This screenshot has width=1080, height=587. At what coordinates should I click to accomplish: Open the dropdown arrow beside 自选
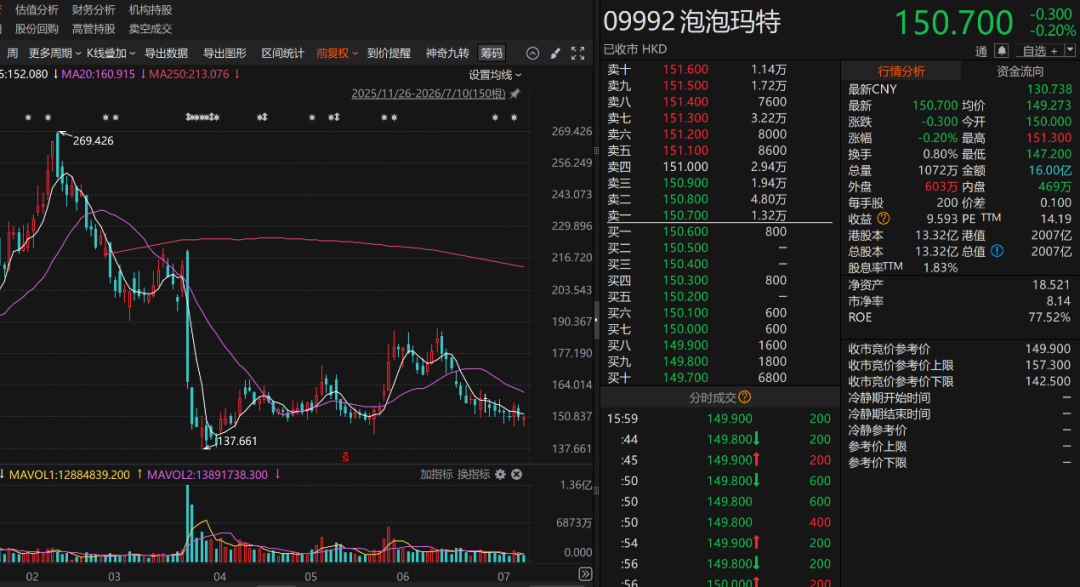[x=1070, y=50]
